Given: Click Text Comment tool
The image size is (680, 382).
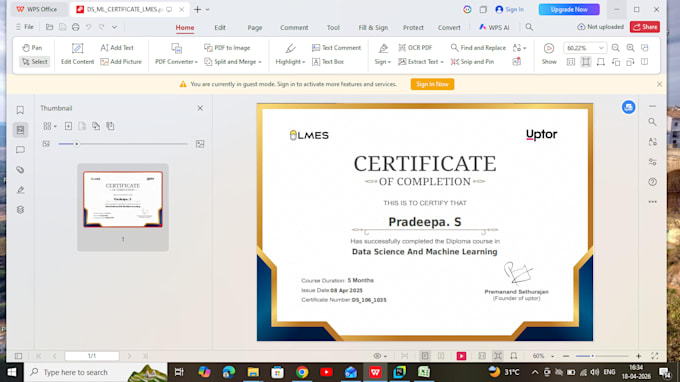Looking at the screenshot, I should pos(336,48).
